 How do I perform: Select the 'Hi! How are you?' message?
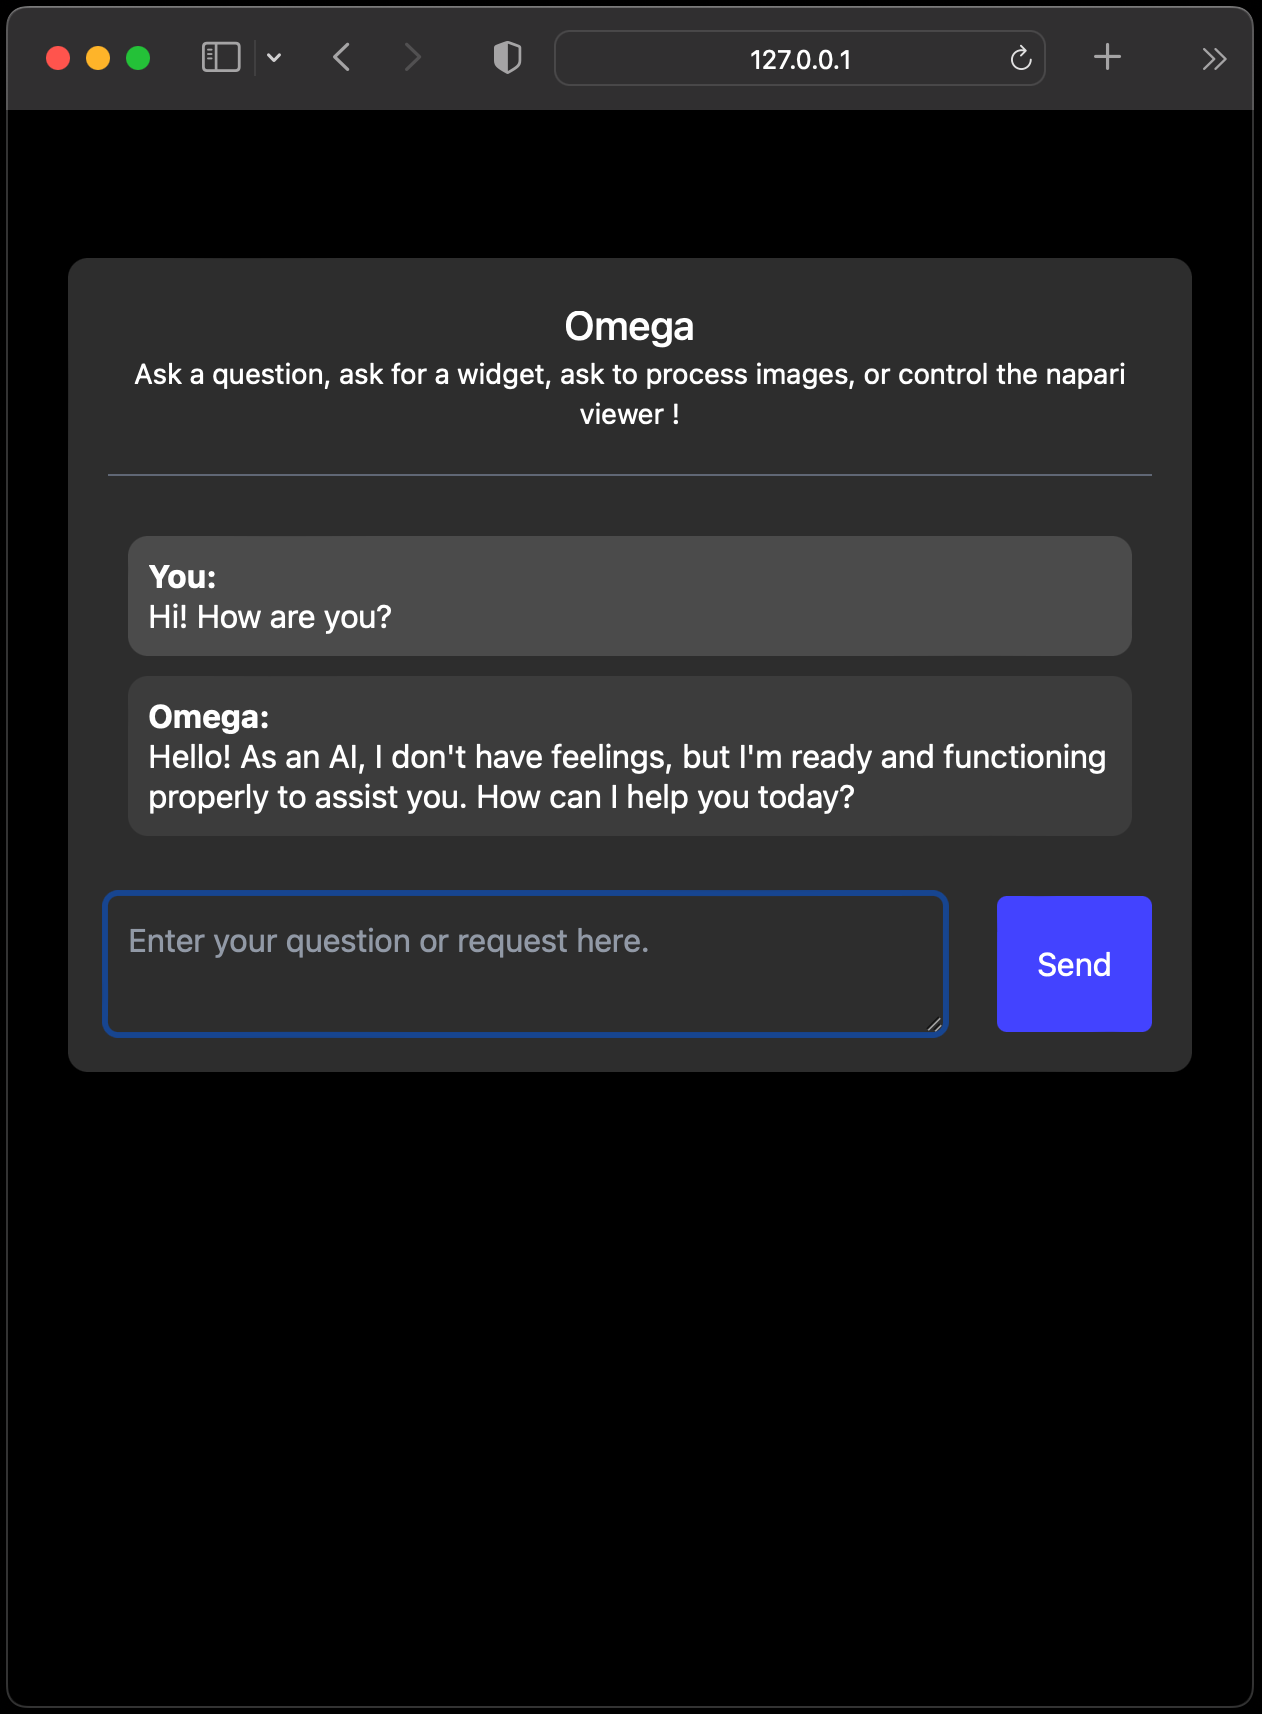click(x=270, y=617)
